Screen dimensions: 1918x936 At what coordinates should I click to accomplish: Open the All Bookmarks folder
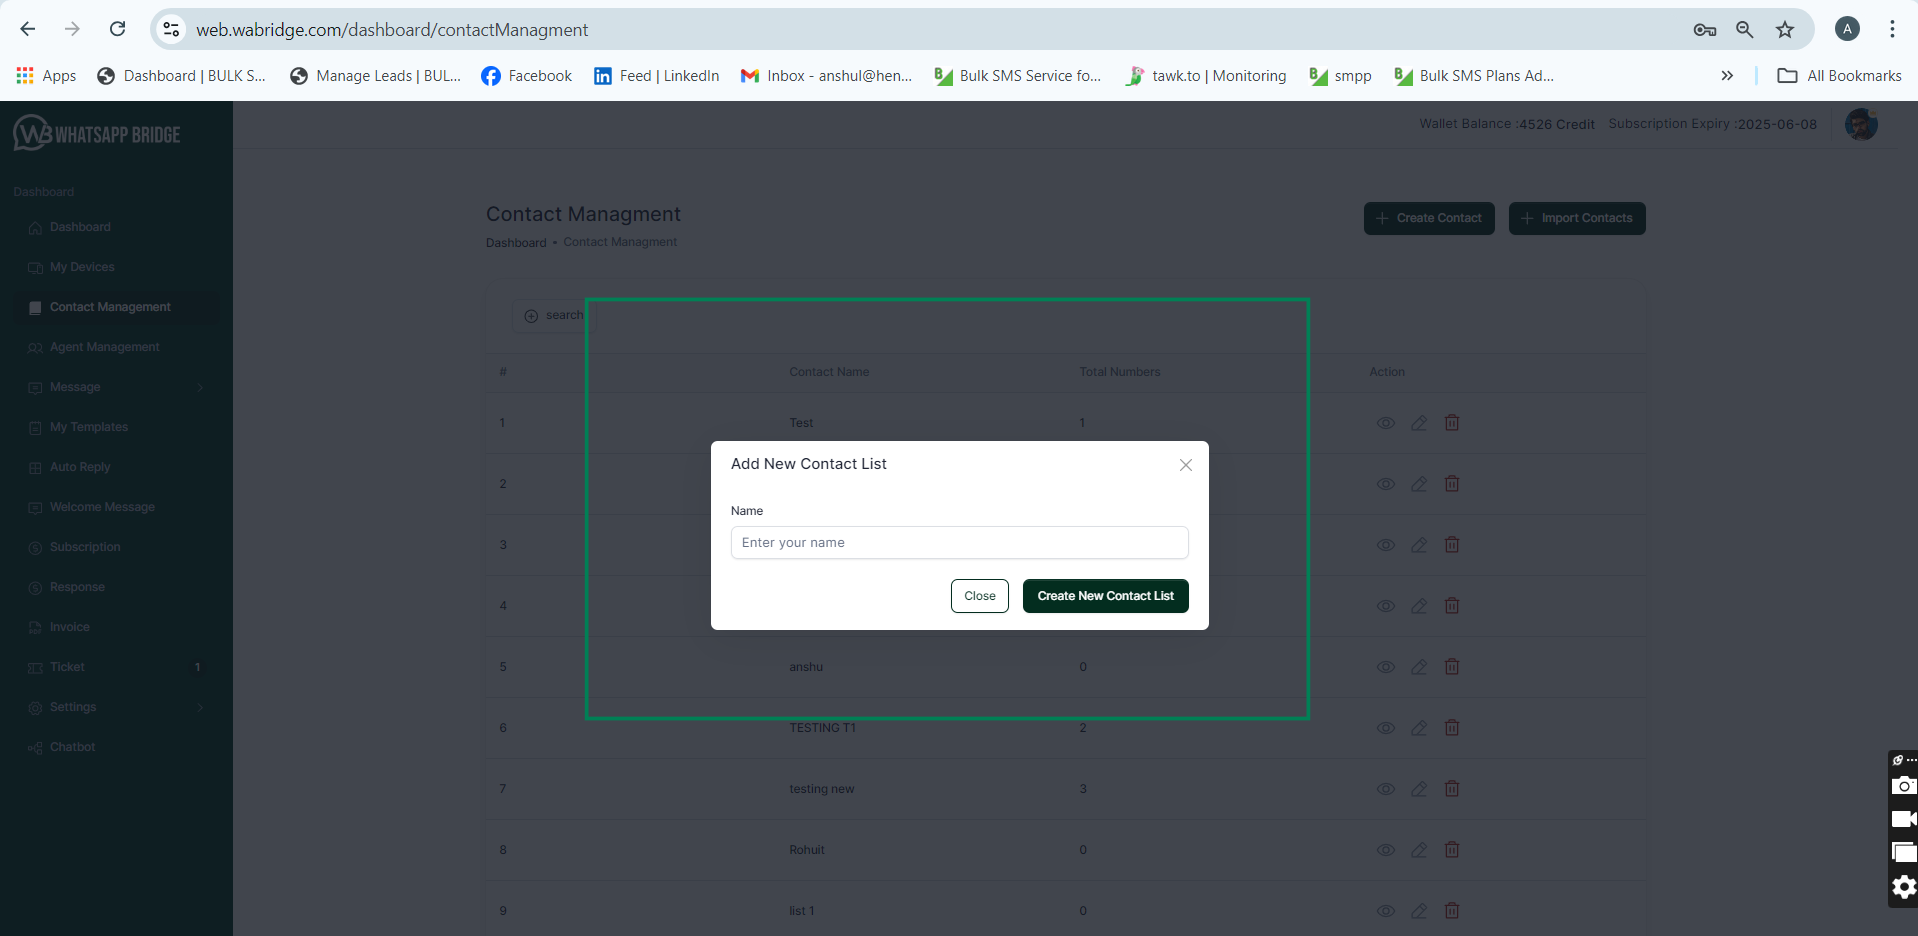[1839, 76]
